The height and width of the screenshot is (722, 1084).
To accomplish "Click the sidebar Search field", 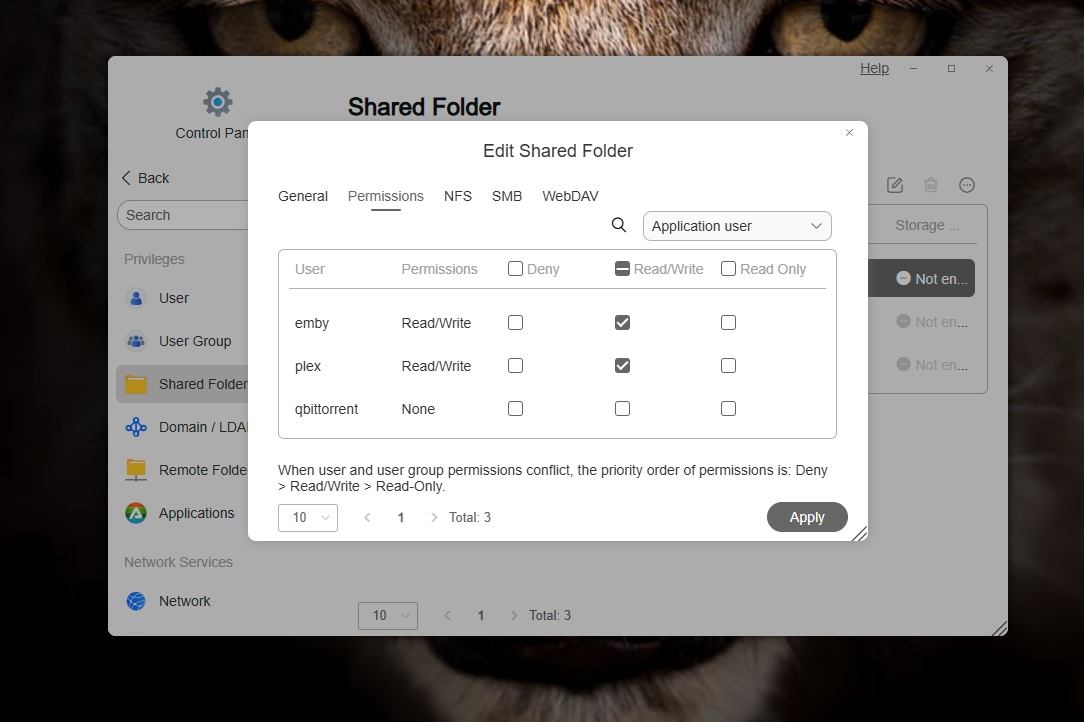I will point(183,215).
